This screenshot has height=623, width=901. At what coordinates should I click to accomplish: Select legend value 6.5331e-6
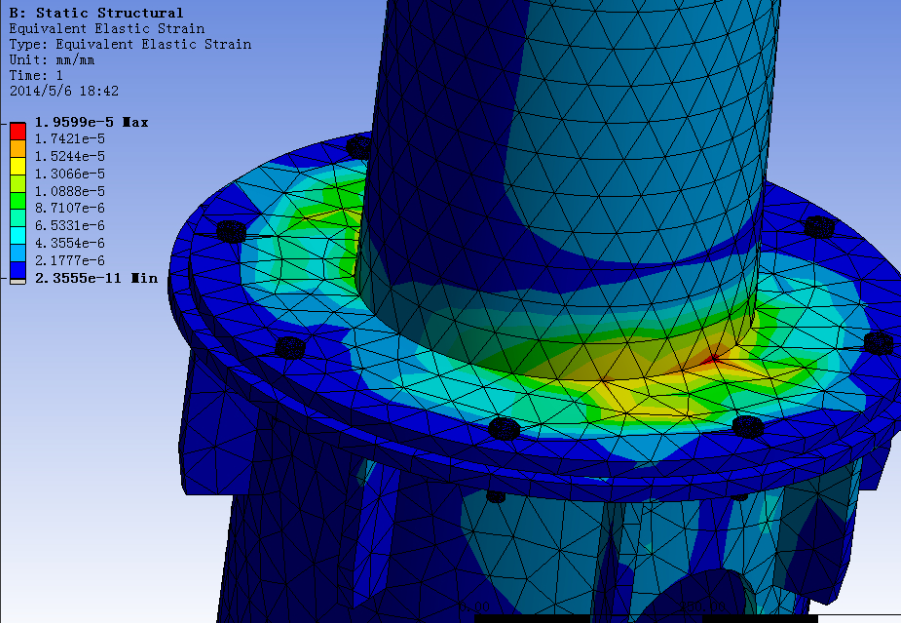70,225
